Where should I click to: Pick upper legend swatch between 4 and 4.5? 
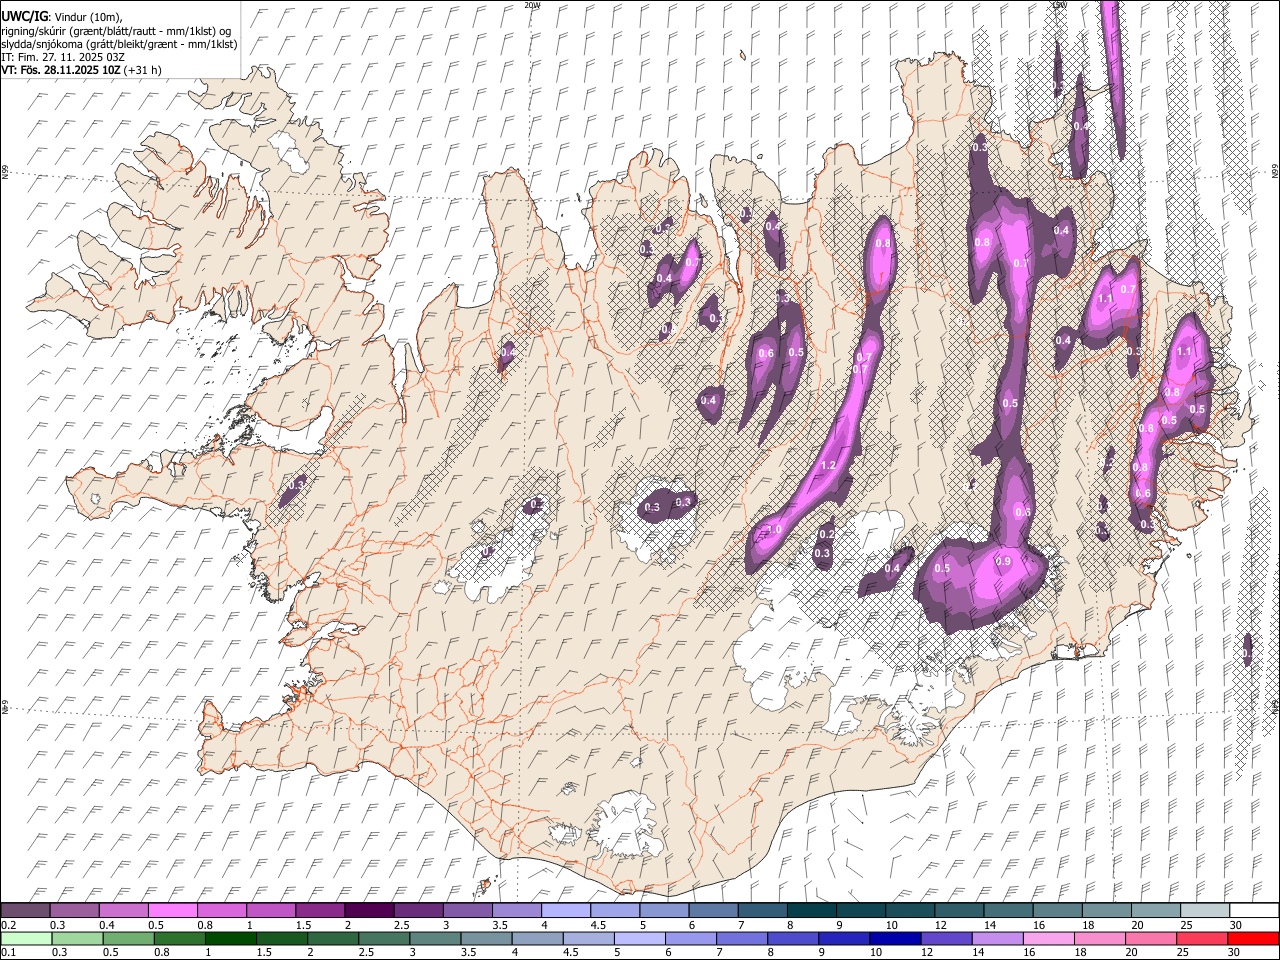pos(565,911)
